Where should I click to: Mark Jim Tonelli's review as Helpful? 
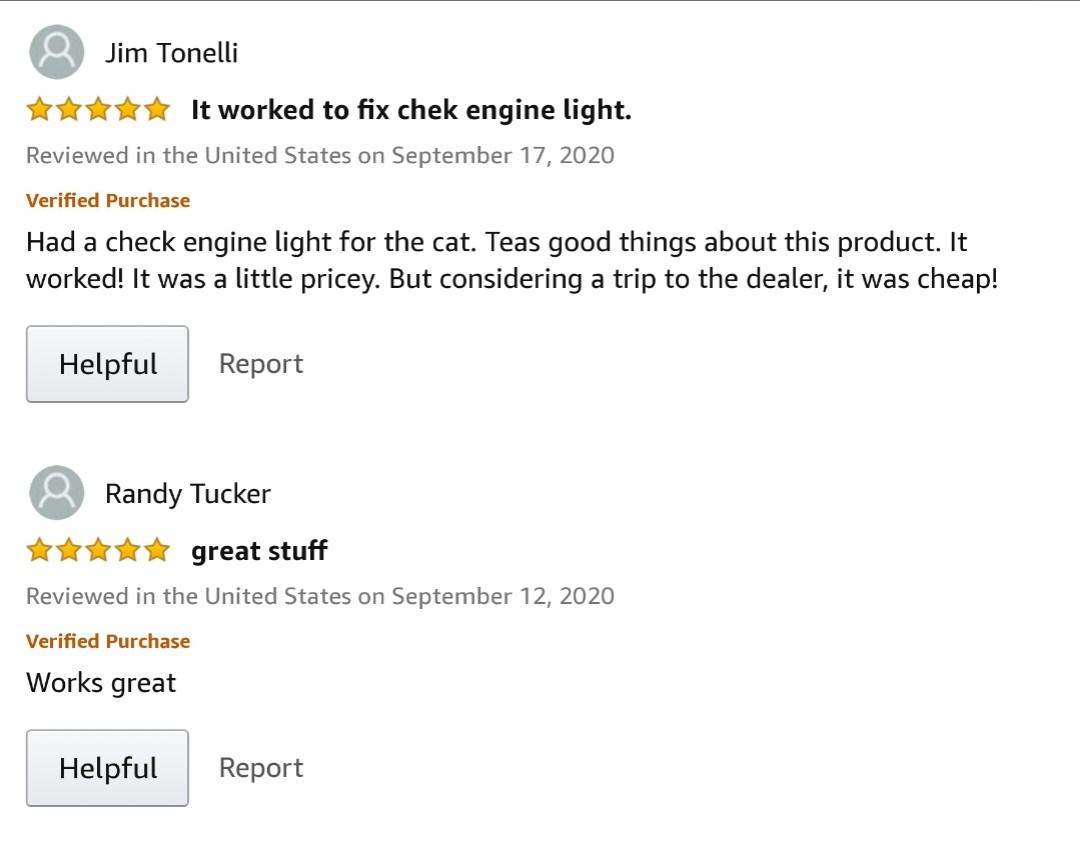[107, 364]
